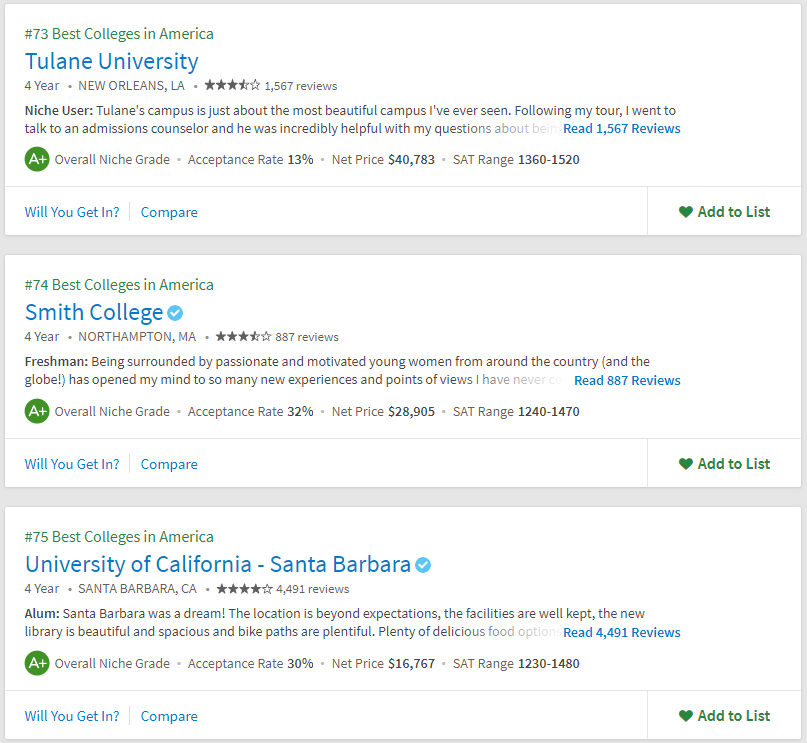The image size is (807, 743).
Task: Compare Smith College with other colleges
Action: [x=169, y=465]
